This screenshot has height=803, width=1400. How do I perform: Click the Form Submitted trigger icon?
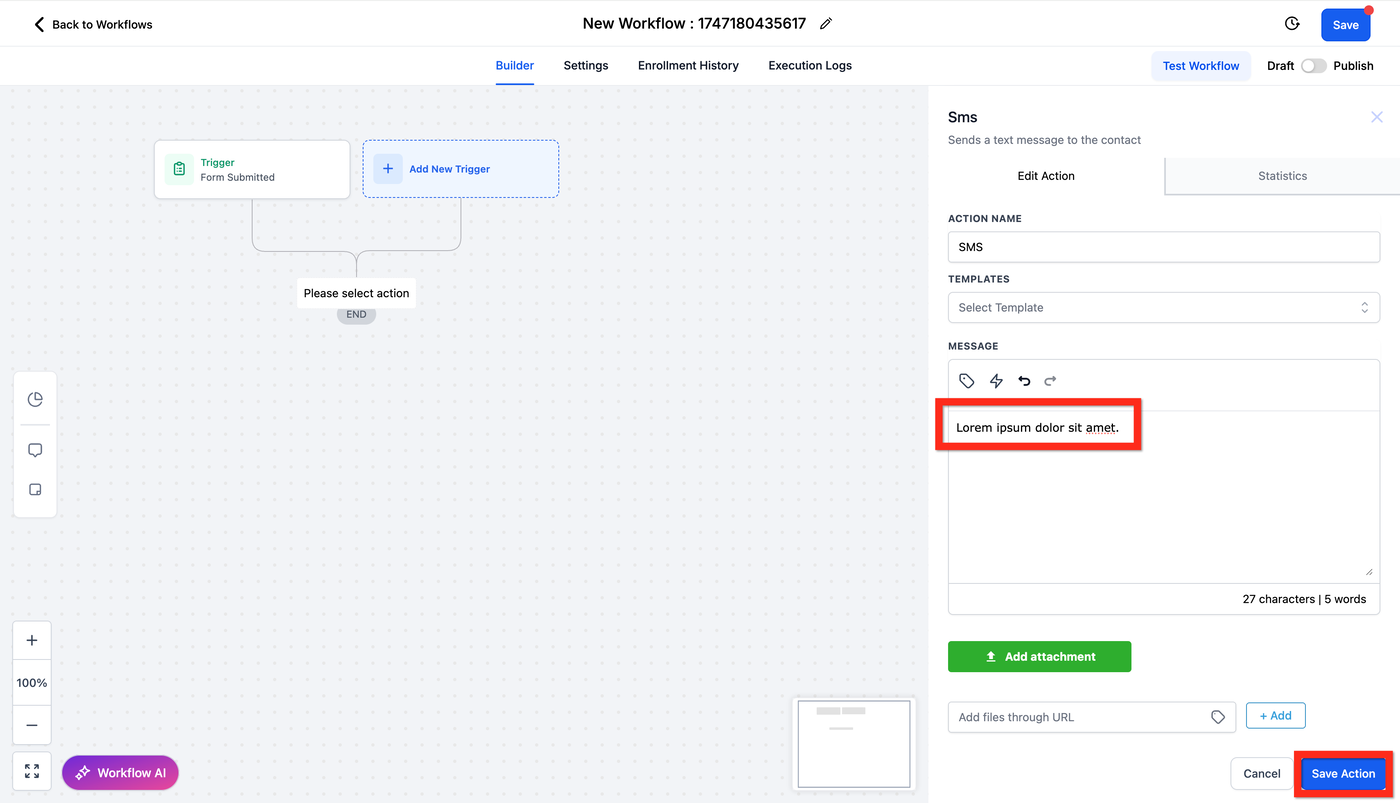tap(179, 169)
